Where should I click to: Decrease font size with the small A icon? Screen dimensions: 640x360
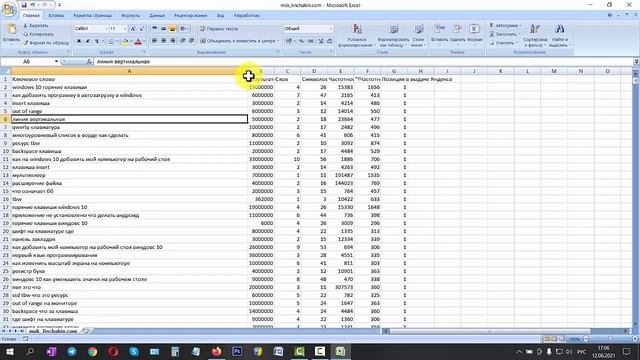click(142, 29)
